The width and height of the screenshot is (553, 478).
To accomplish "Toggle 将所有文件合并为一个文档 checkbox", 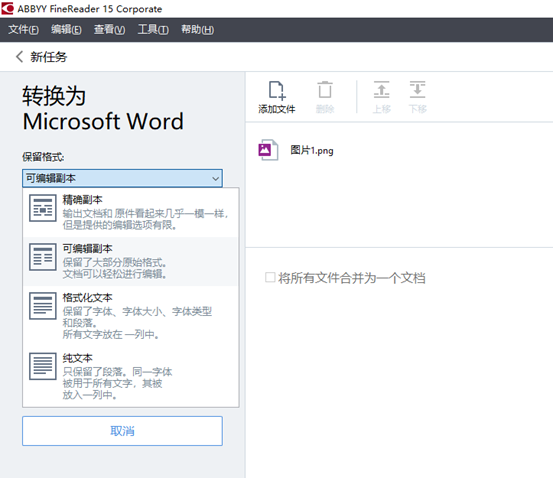I will pos(270,277).
